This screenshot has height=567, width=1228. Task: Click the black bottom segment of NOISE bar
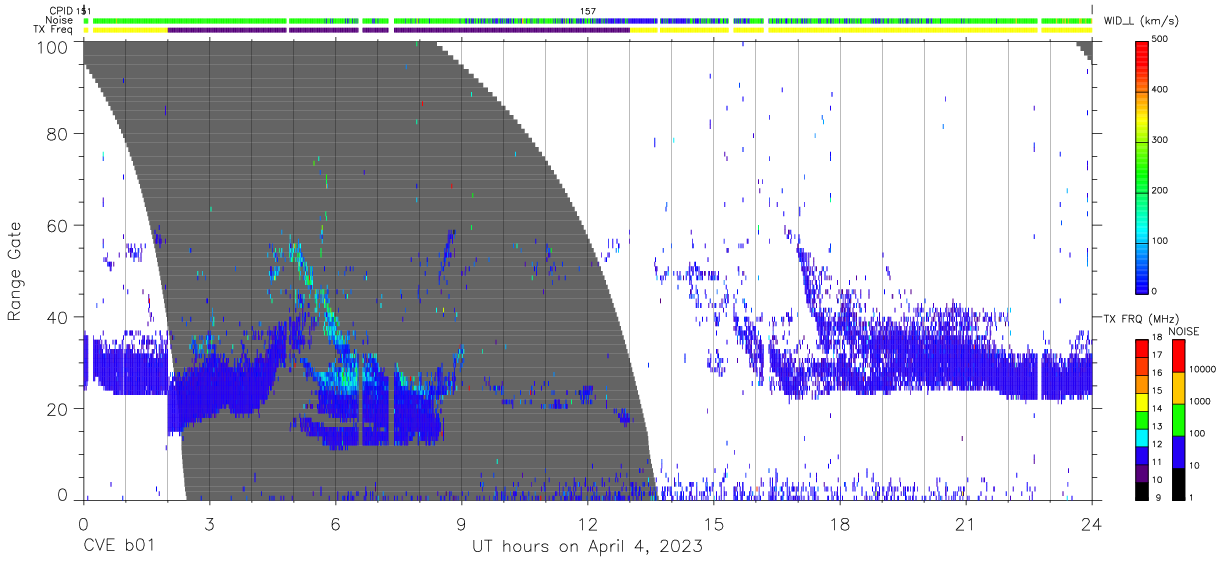[x=1177, y=483]
